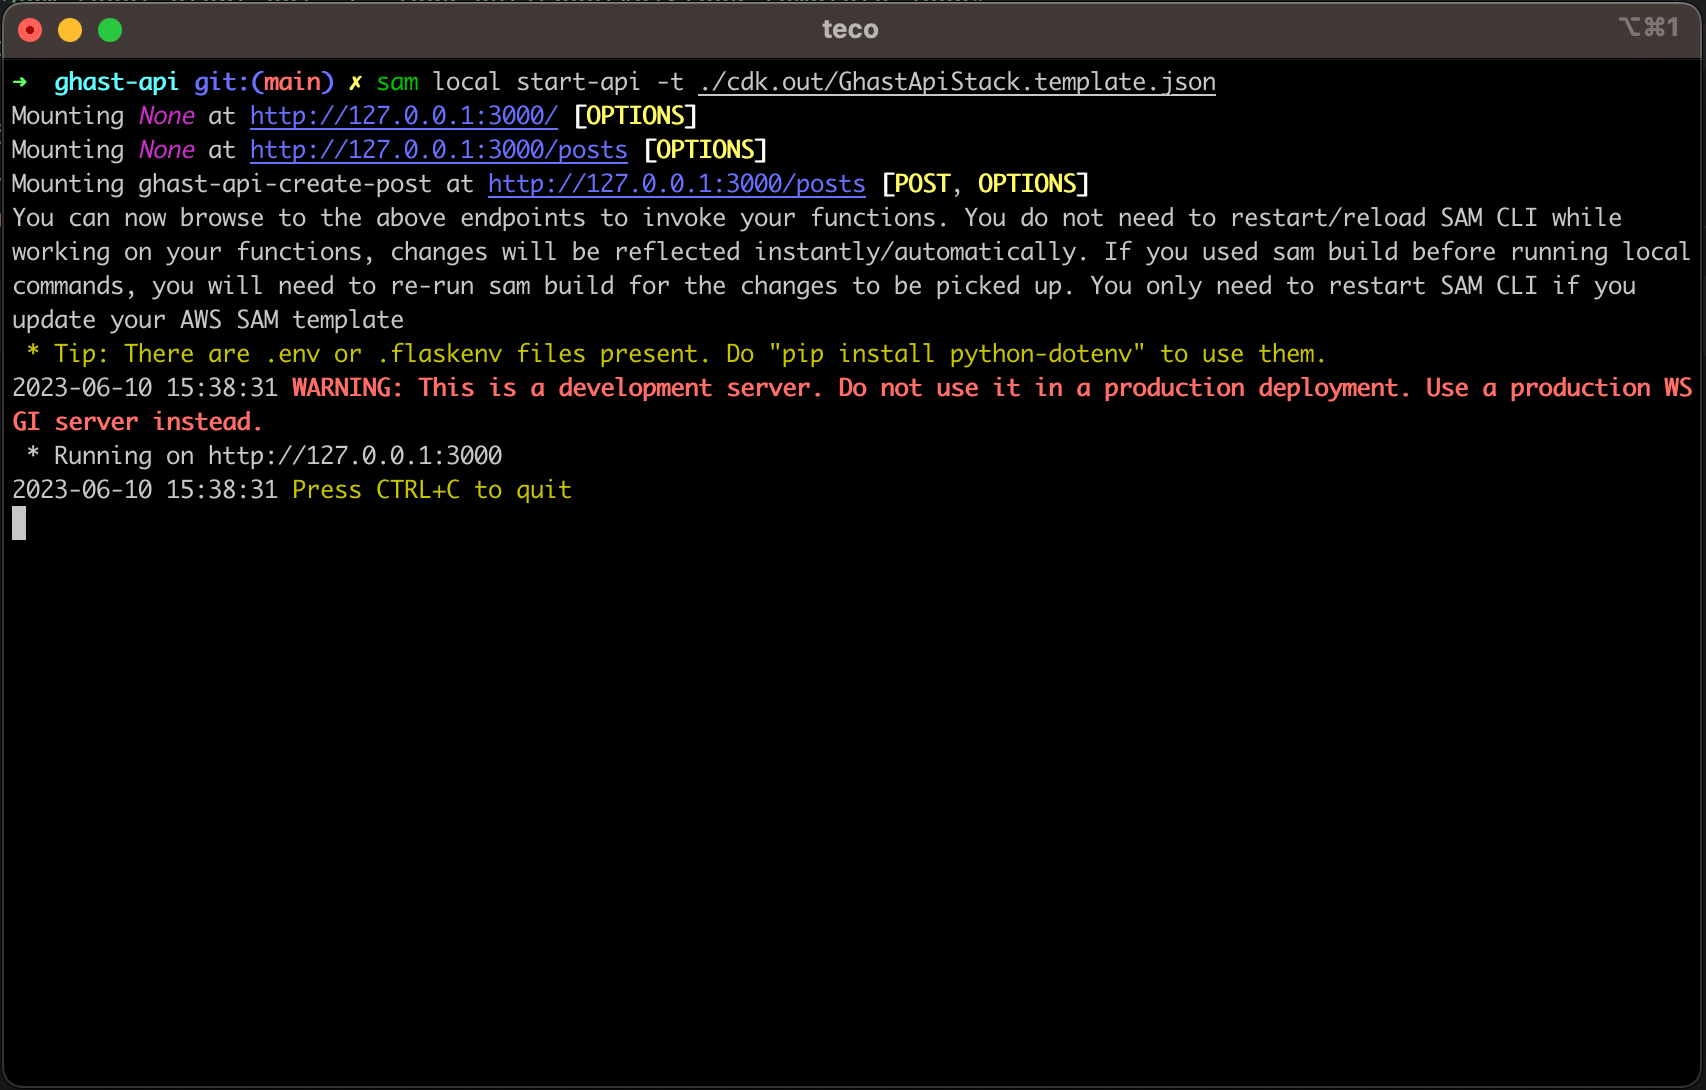Click the yellow minimize traffic light
Image resolution: width=1706 pixels, height=1090 pixels.
click(x=69, y=29)
